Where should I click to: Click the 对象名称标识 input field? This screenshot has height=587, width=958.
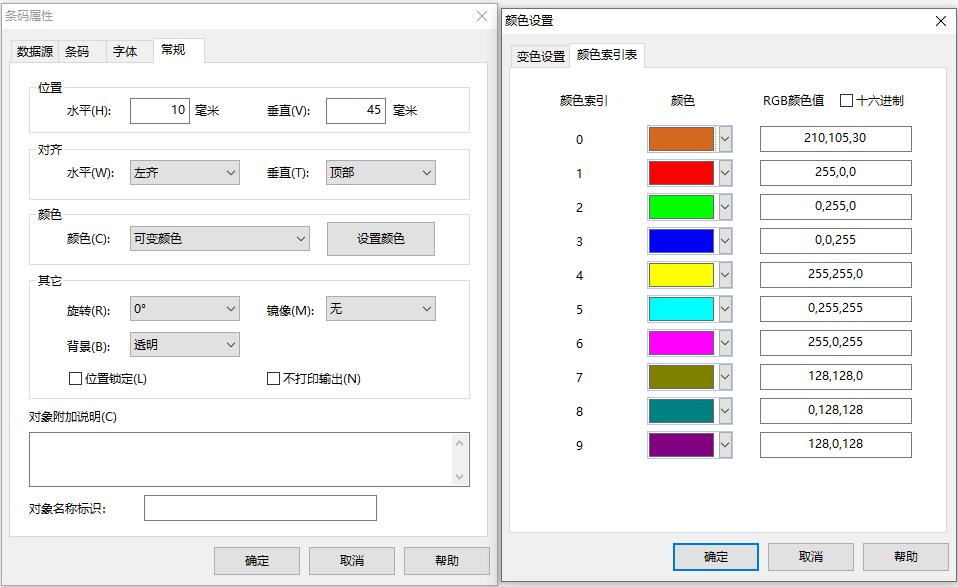click(260, 508)
